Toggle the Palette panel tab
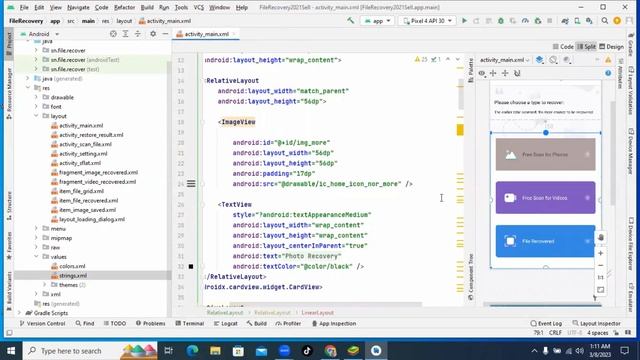The image size is (640, 360). click(471, 70)
